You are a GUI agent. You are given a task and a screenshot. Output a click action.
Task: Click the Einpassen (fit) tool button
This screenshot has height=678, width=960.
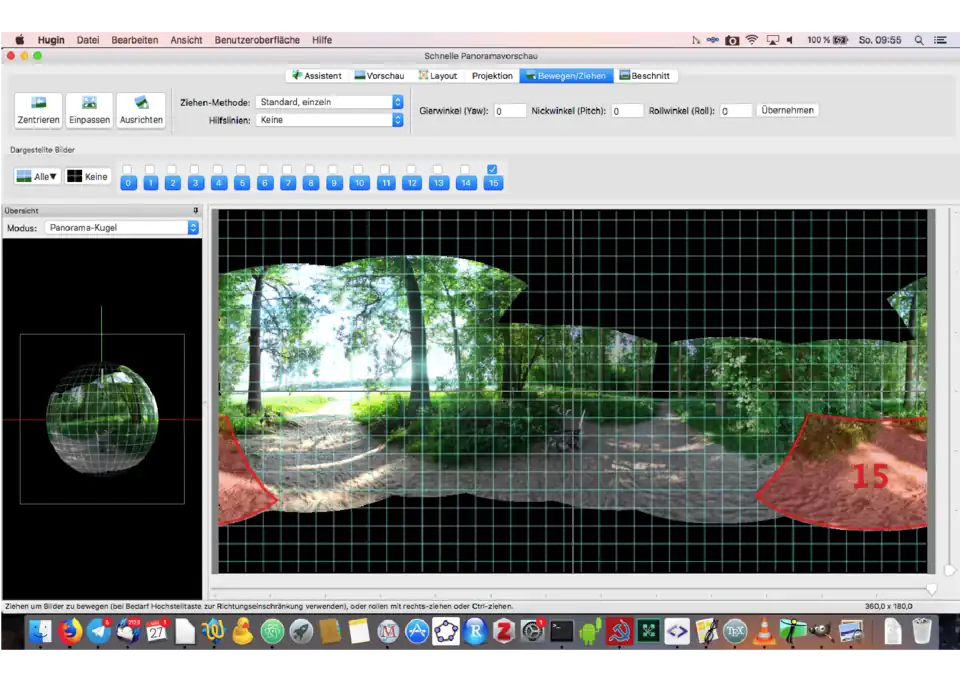coord(89,110)
